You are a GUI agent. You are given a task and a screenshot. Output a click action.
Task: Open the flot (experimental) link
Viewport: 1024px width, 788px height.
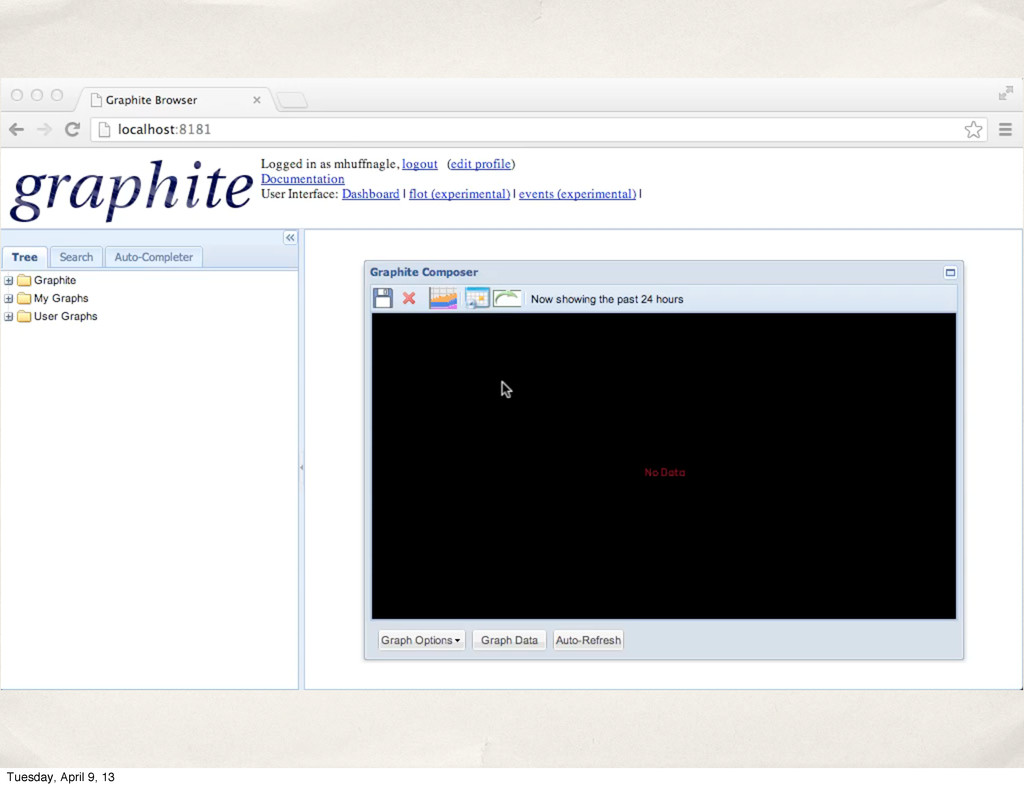pos(459,194)
